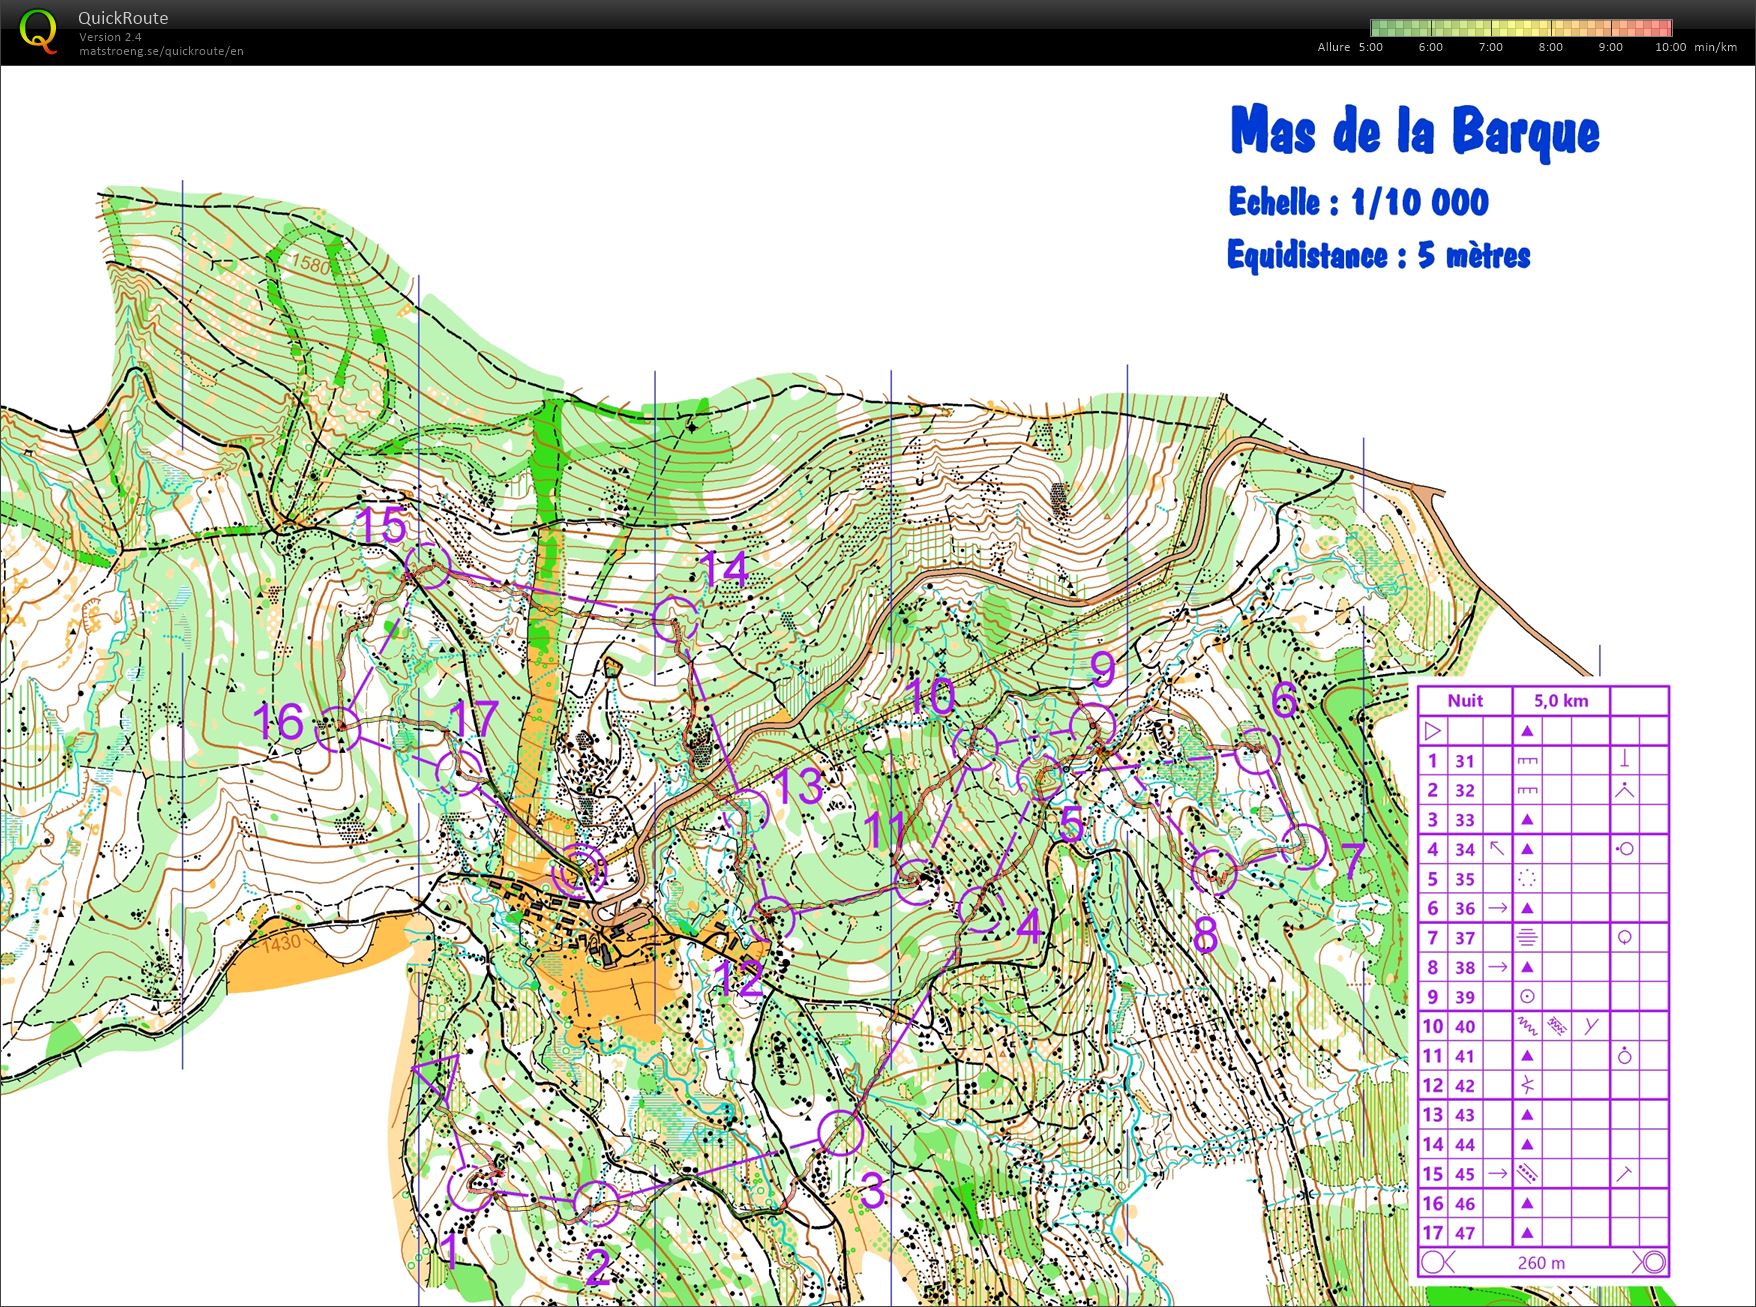The image size is (1756, 1307).
Task: Select control circle 17 on the map
Action: 460,771
